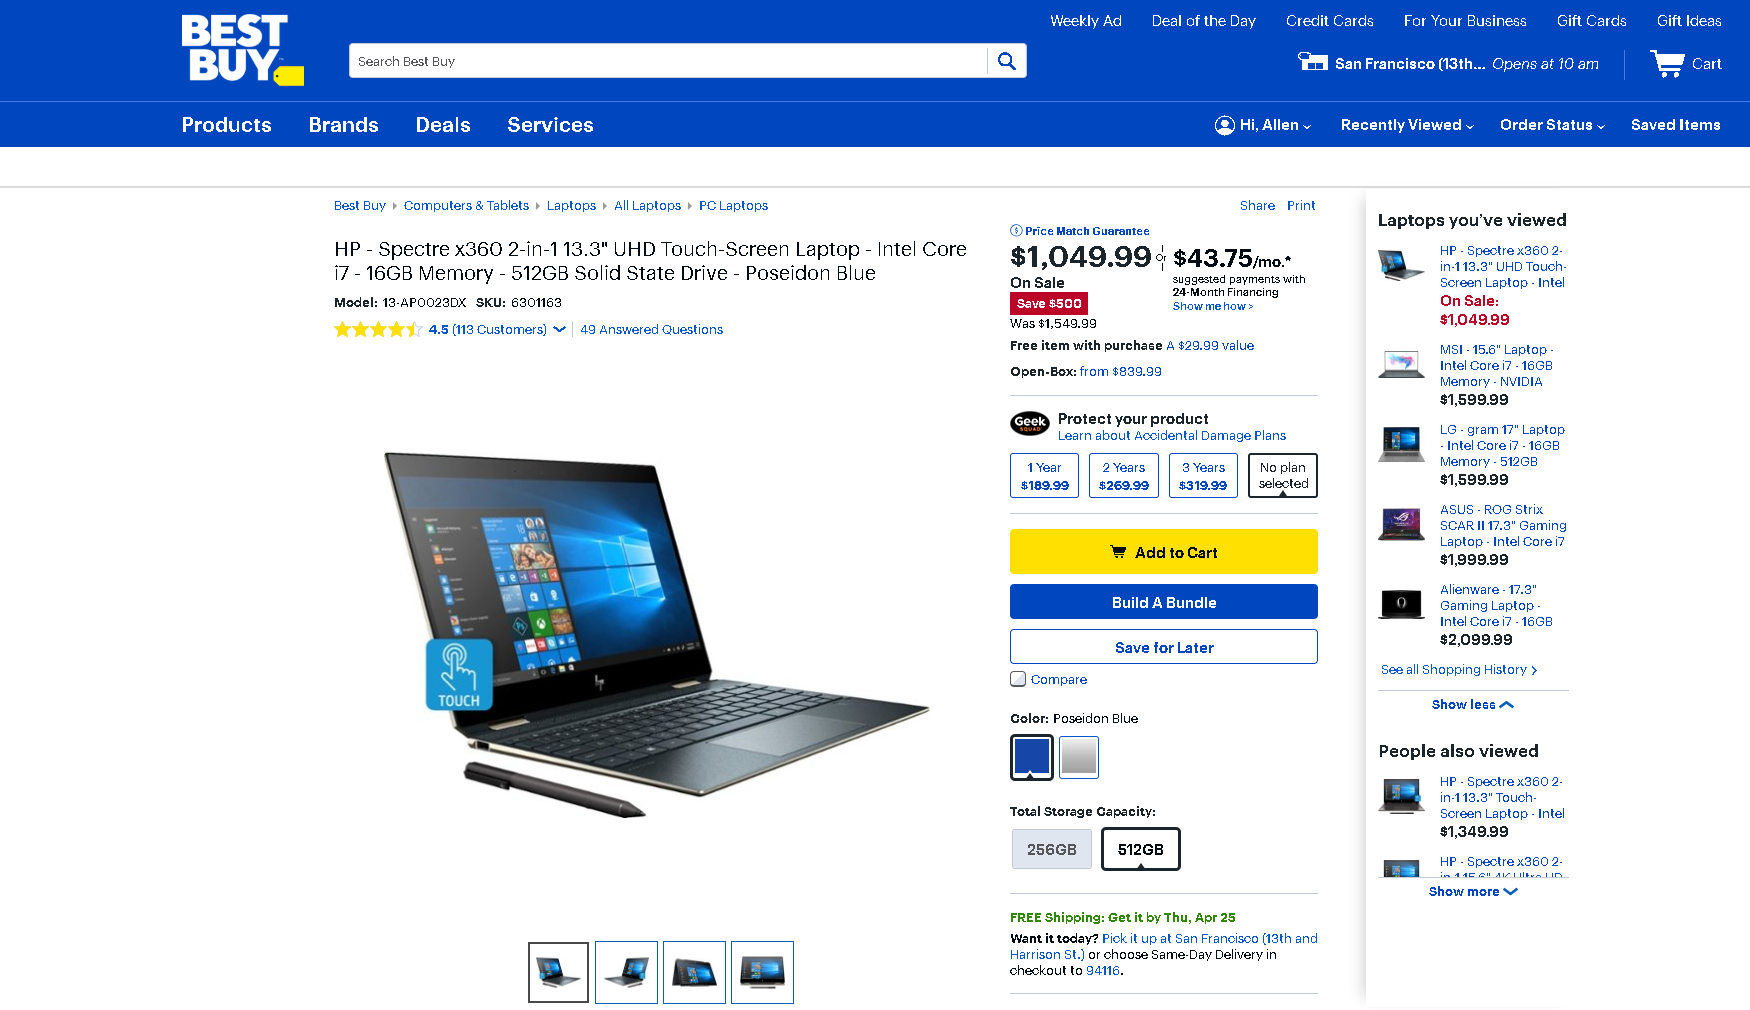Click the Price Match Guarantee info icon
This screenshot has width=1750, height=1010.
click(x=1016, y=231)
